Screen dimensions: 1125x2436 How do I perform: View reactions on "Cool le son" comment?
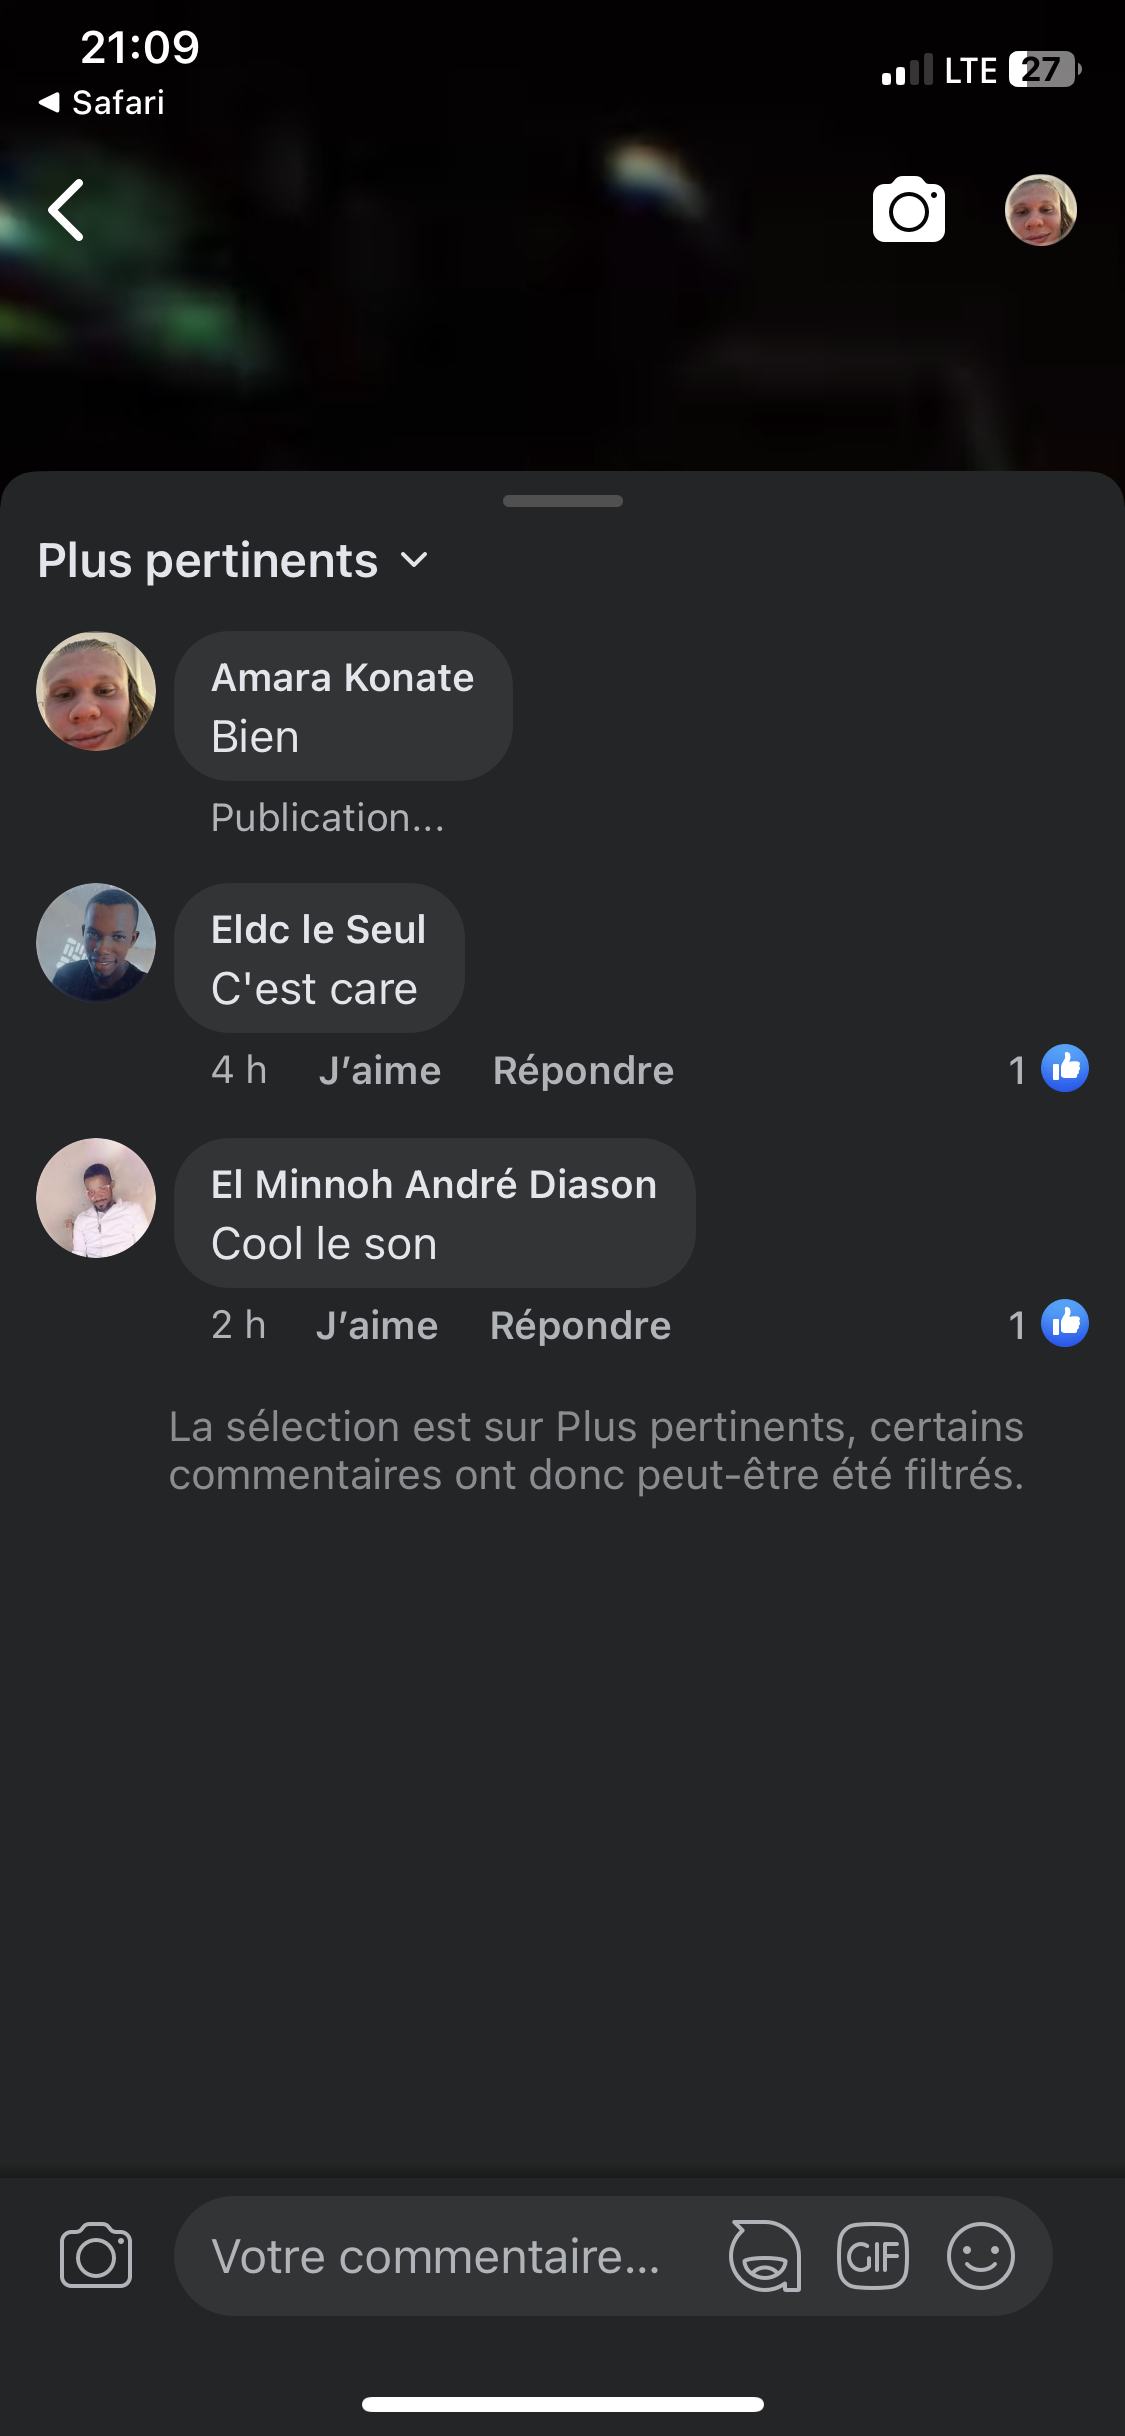tap(1048, 1324)
